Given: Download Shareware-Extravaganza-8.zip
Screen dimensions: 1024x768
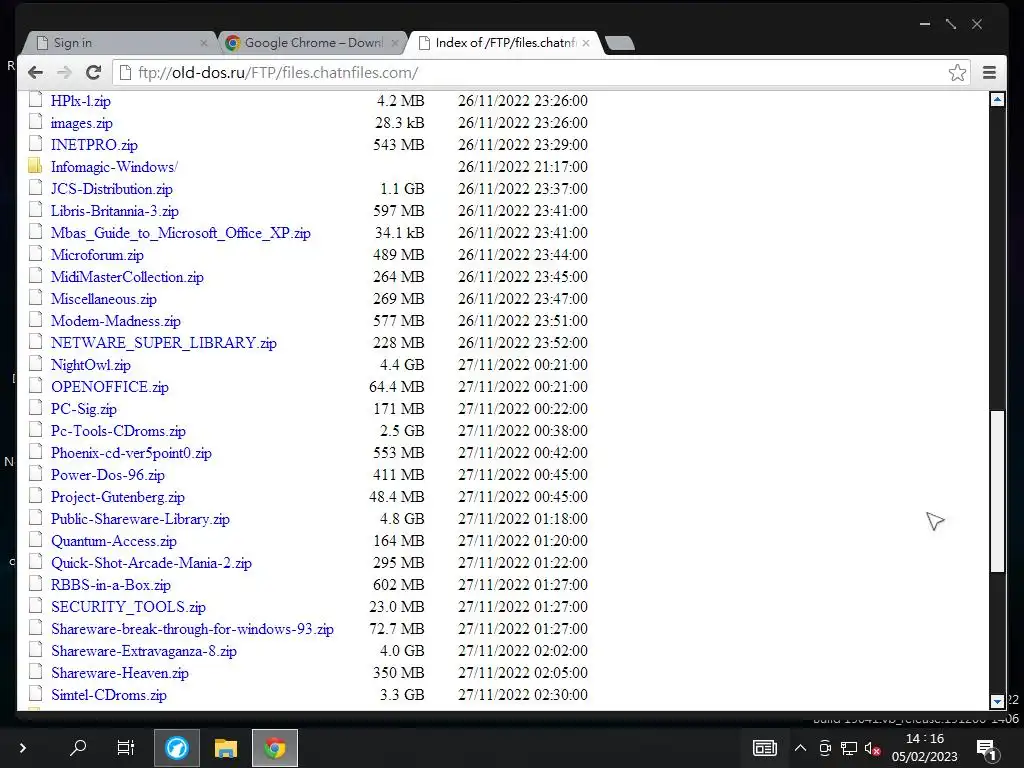Looking at the screenshot, I should click(x=144, y=651).
